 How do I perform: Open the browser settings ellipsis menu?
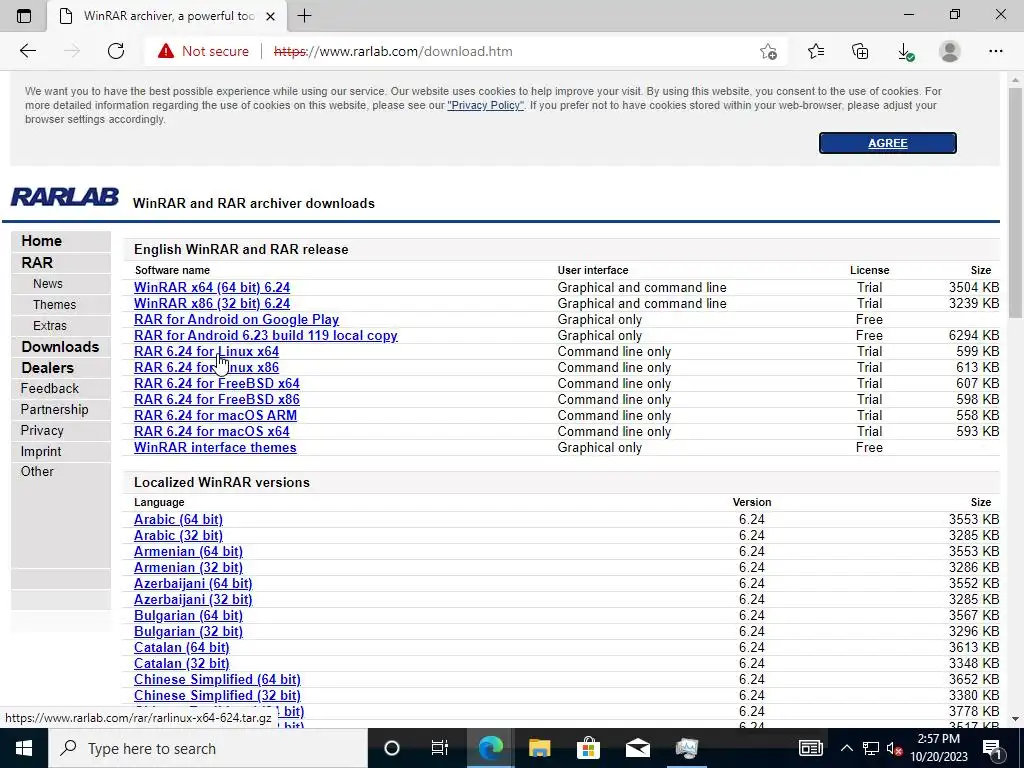click(x=995, y=51)
